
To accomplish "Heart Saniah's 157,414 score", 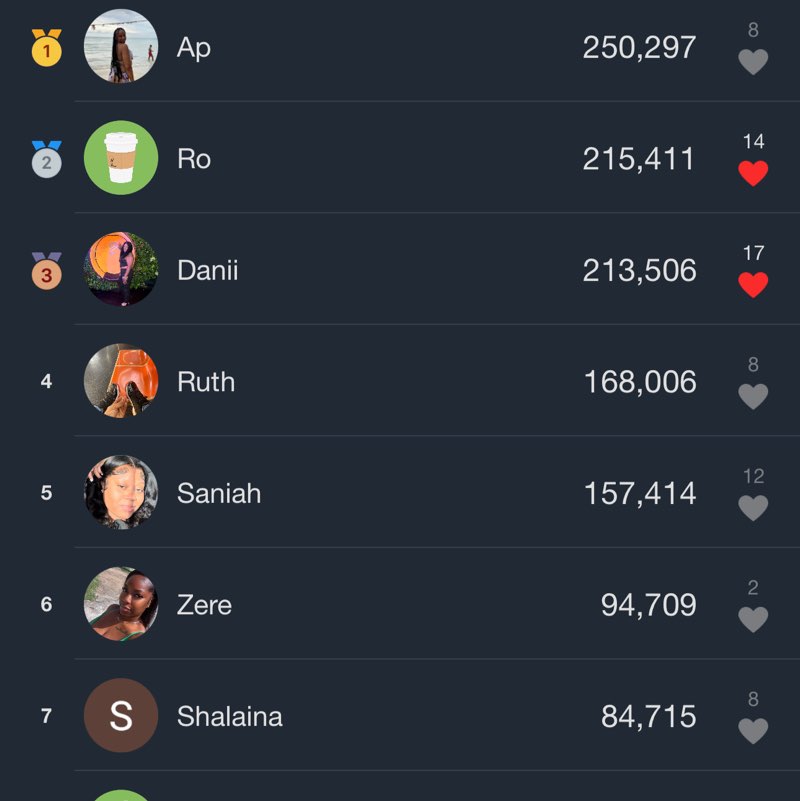I will pos(753,508).
